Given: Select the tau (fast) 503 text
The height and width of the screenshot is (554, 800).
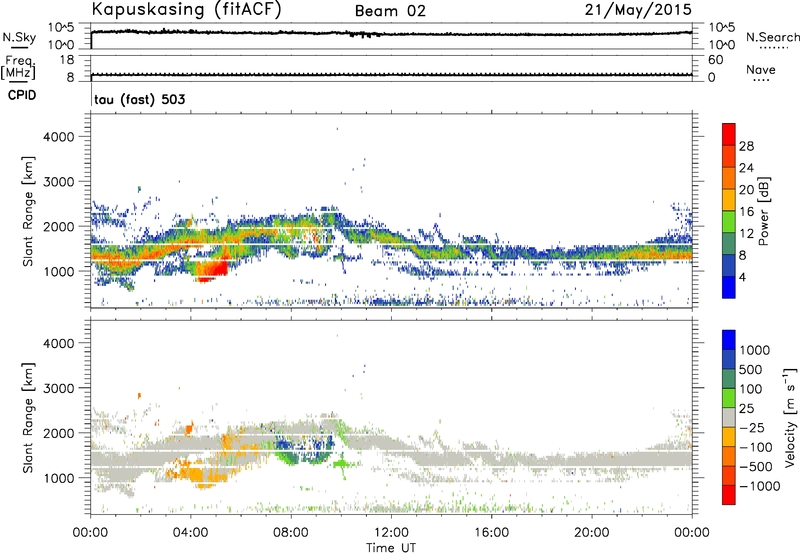Looking at the screenshot, I should [140, 99].
